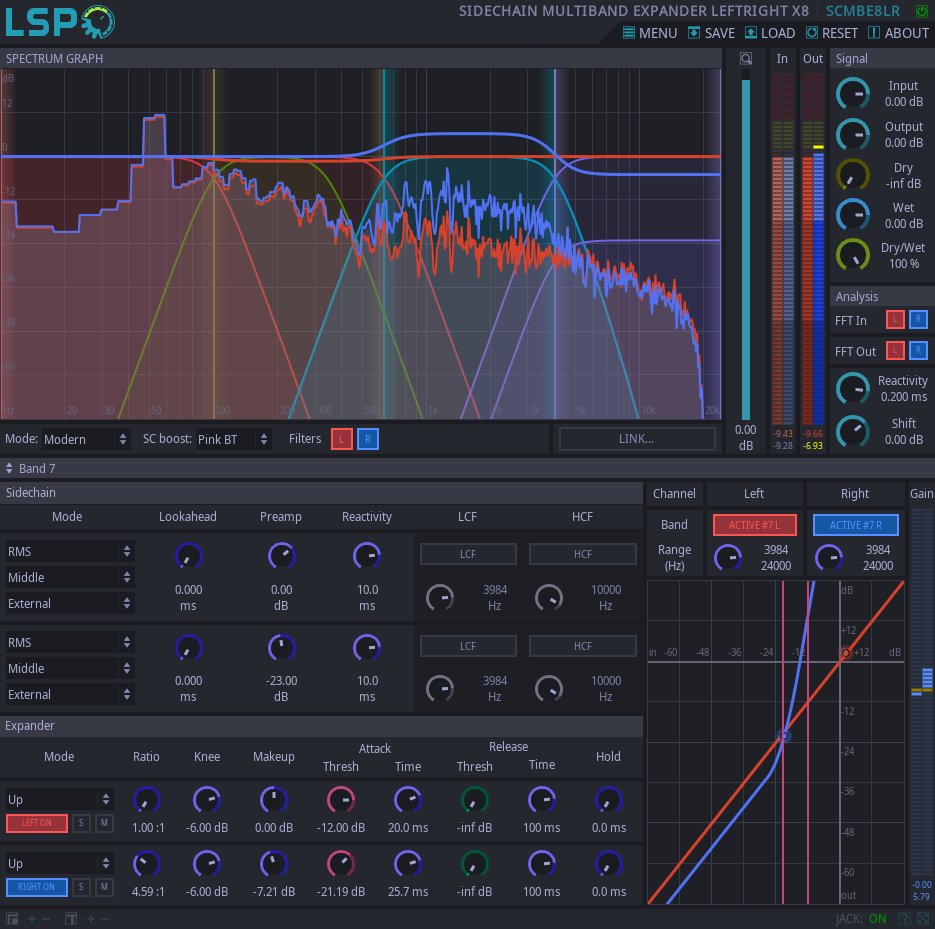Click the Shift knob
This screenshot has height=929, width=935.
pos(853,431)
